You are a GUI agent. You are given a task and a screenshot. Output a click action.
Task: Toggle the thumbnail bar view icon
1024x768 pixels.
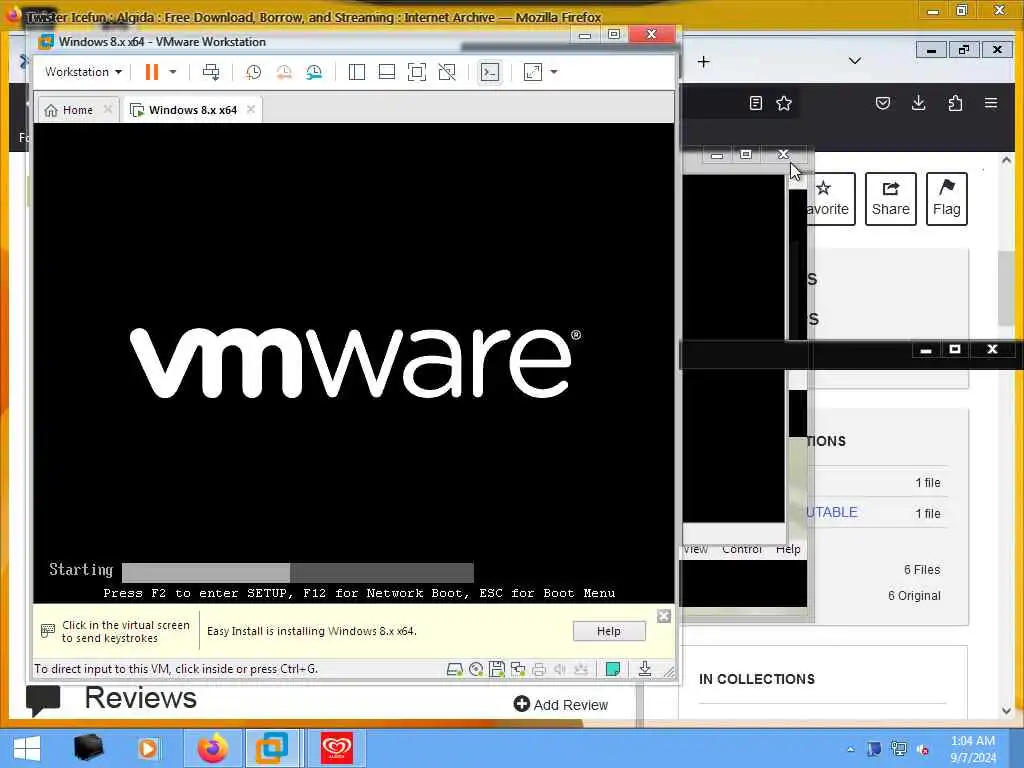387,72
